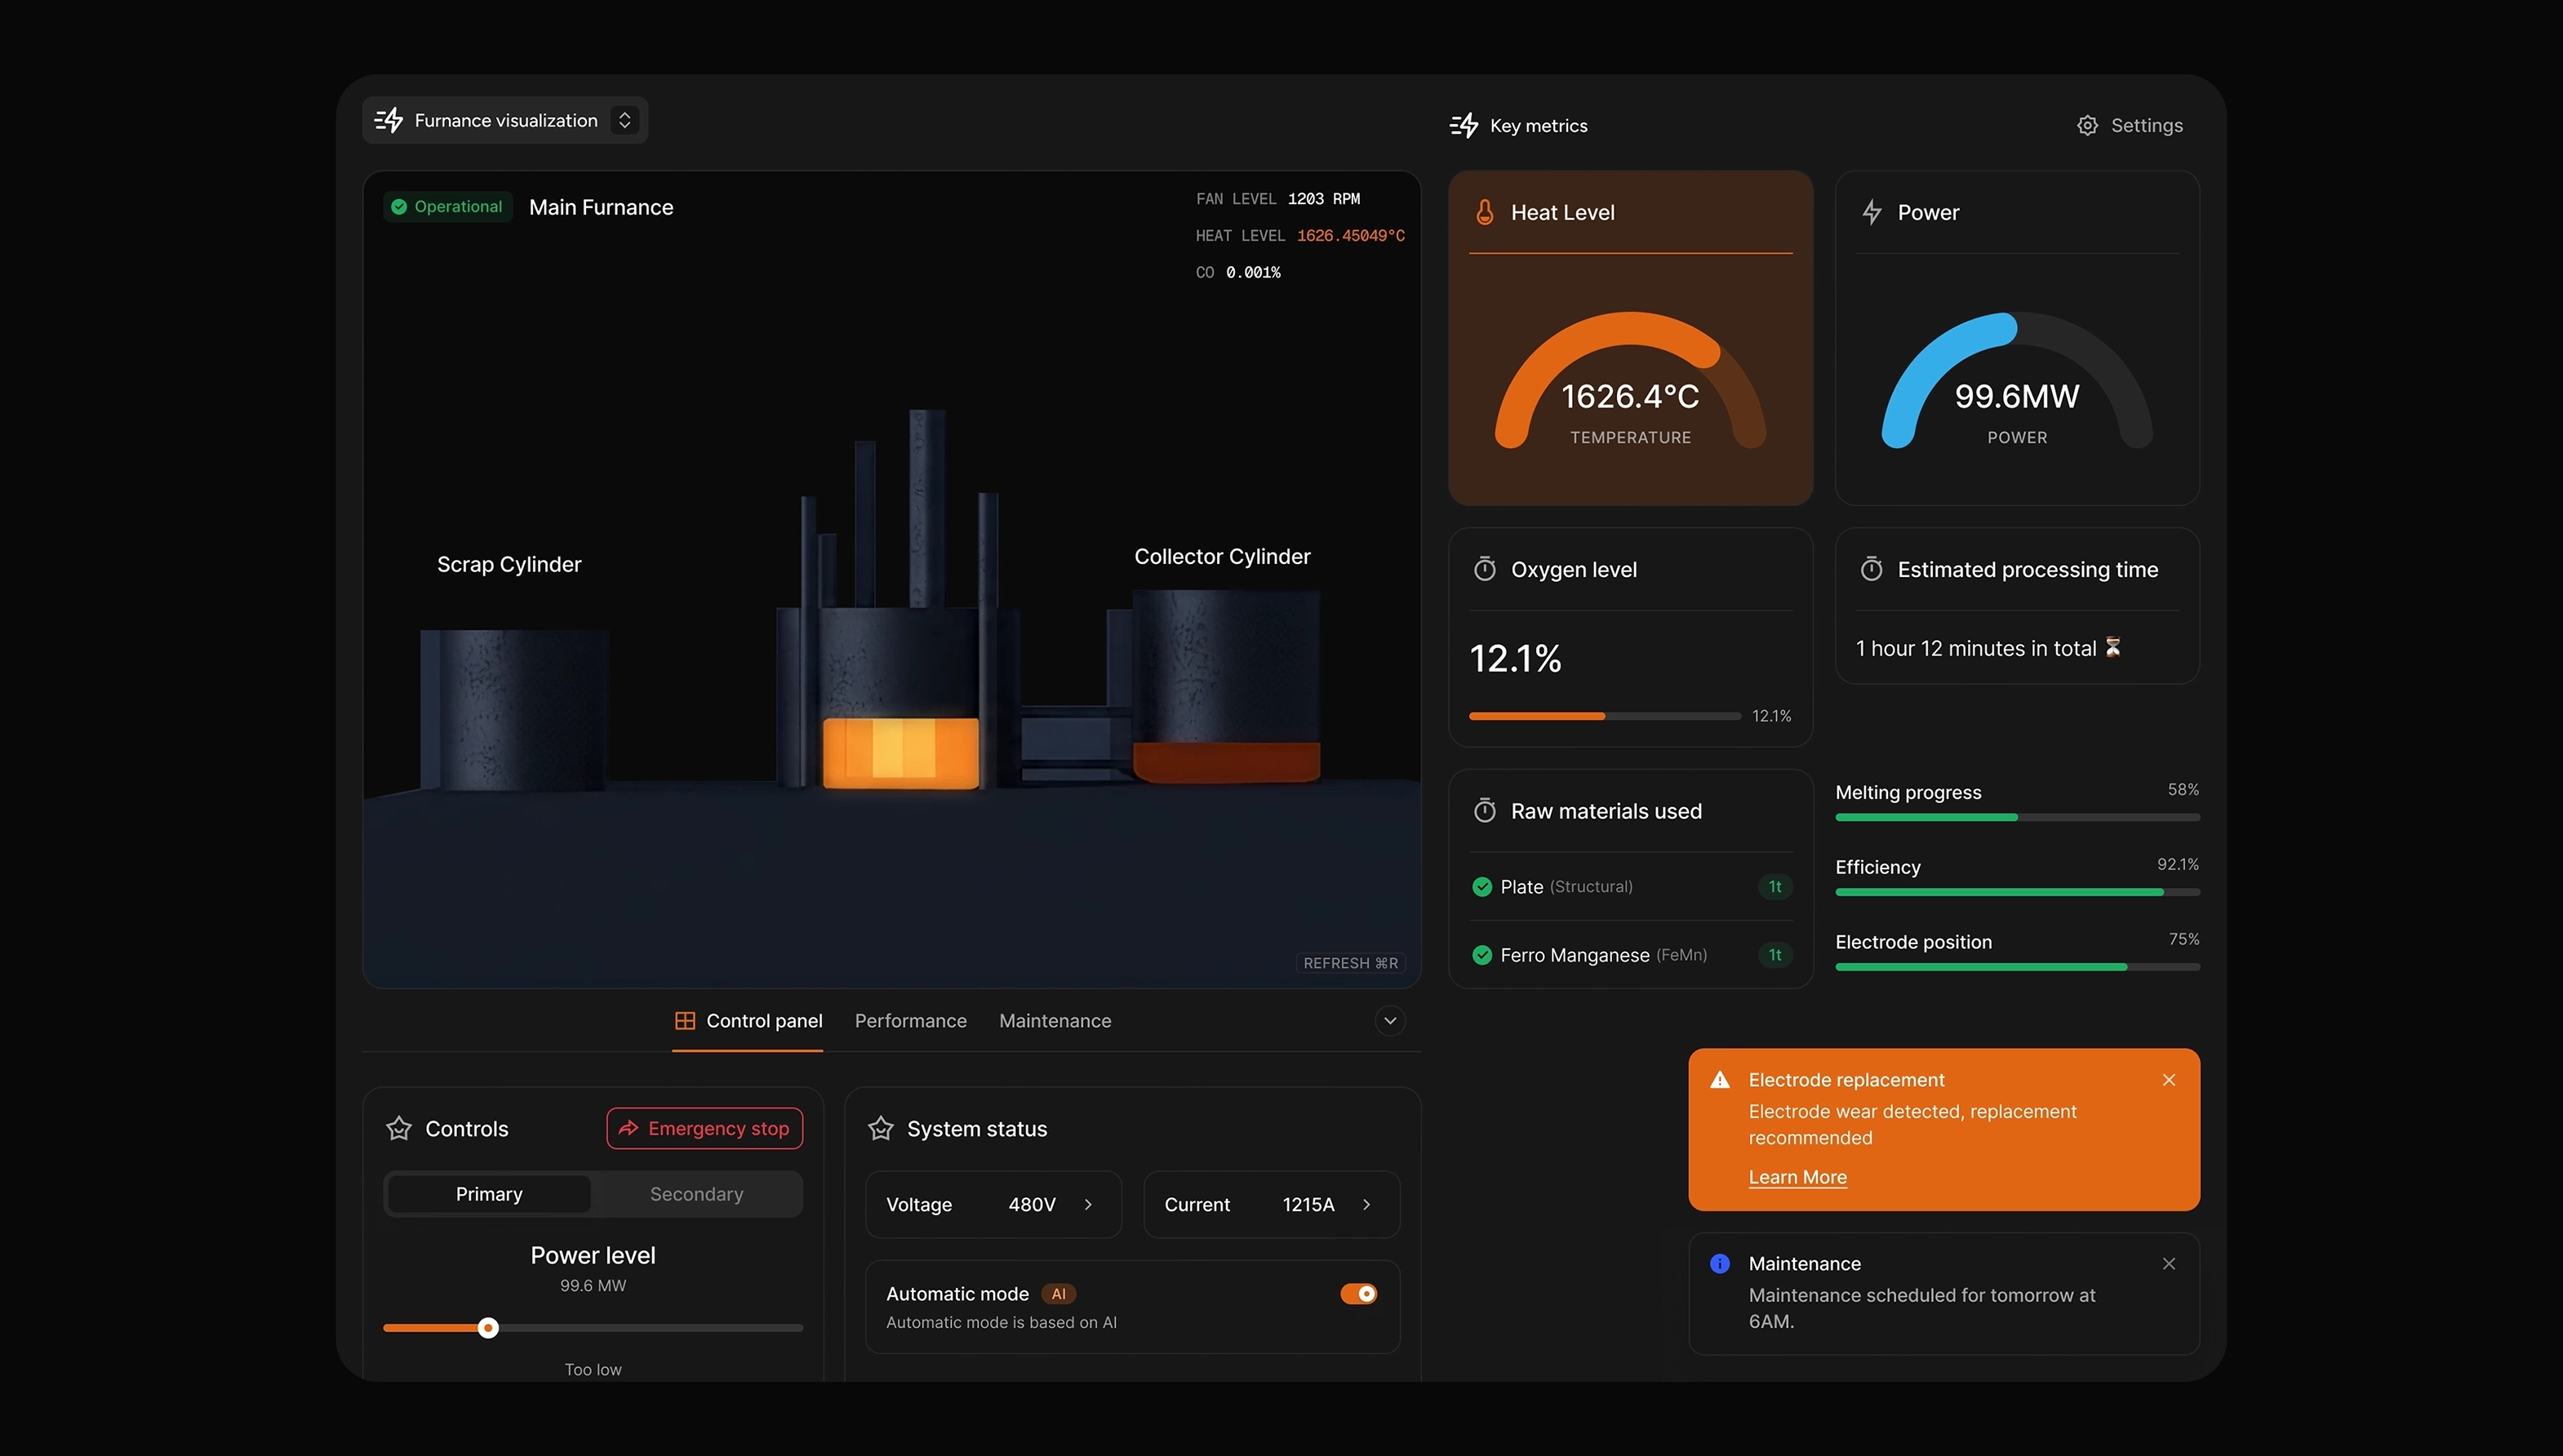
Task: Click the Controls star icon
Action: click(399, 1129)
